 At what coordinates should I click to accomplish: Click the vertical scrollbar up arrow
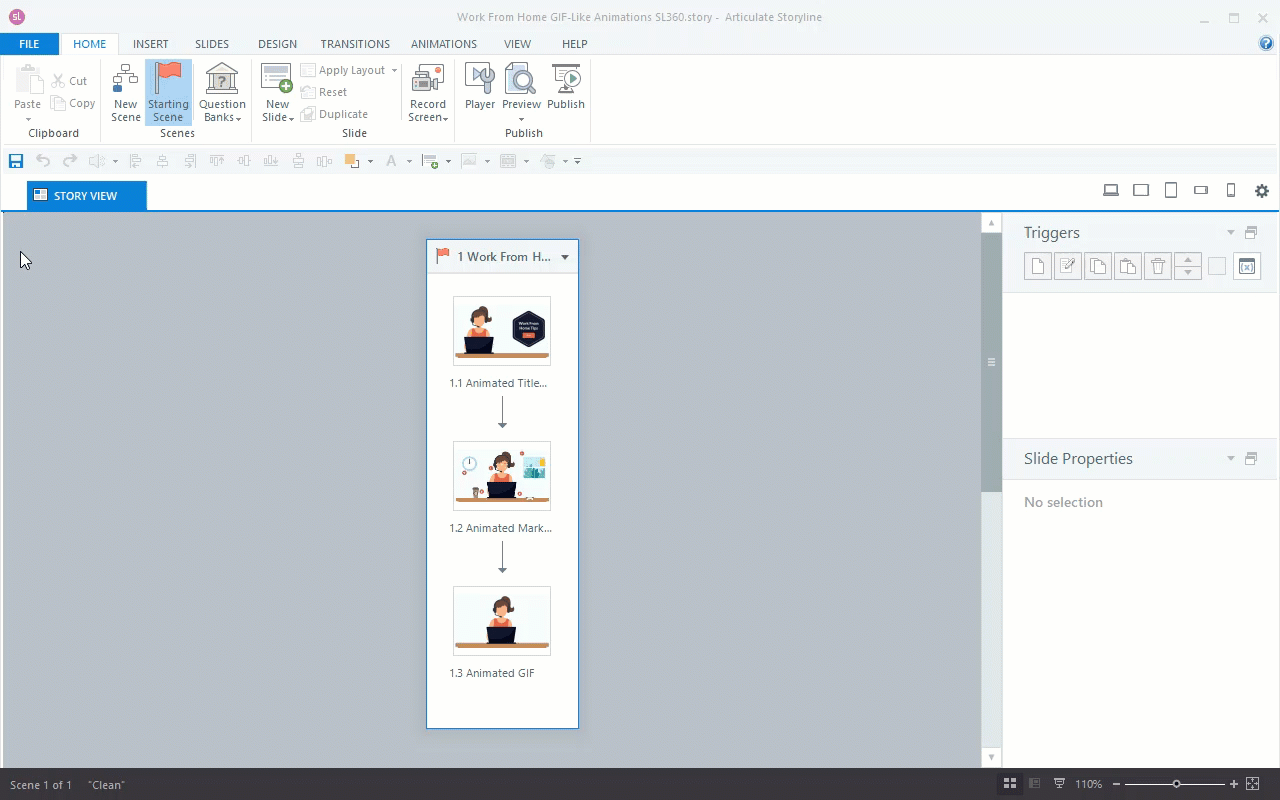pos(991,223)
